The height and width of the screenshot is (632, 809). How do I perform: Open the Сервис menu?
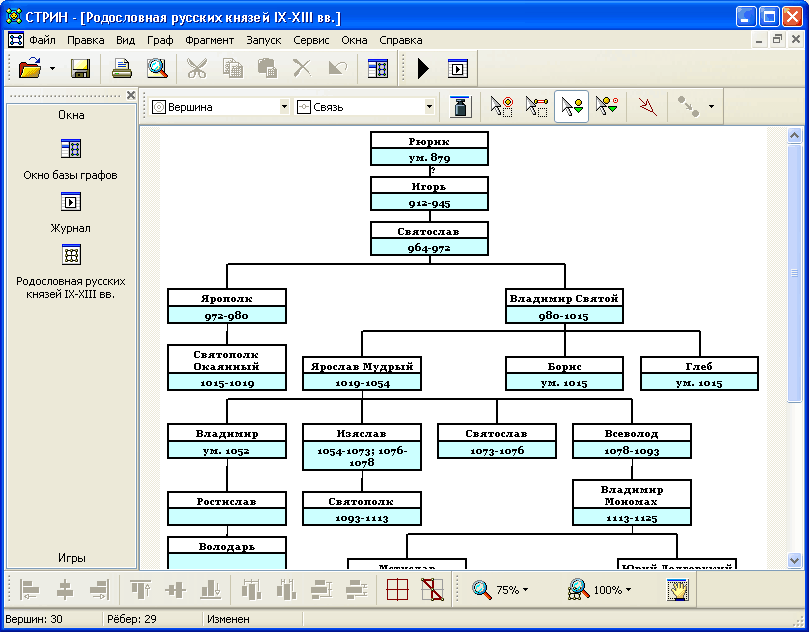coord(311,40)
